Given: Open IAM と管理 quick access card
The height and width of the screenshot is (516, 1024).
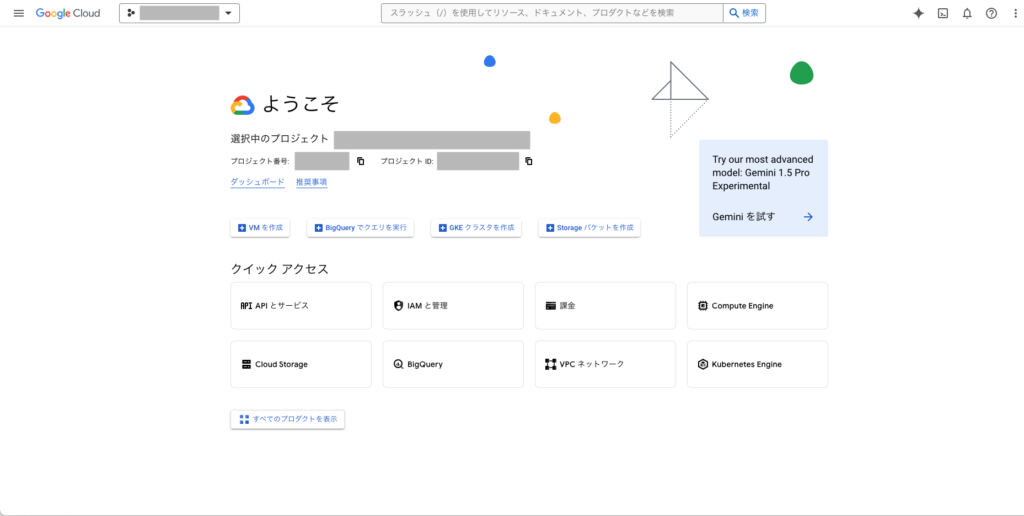Looking at the screenshot, I should click(x=453, y=306).
